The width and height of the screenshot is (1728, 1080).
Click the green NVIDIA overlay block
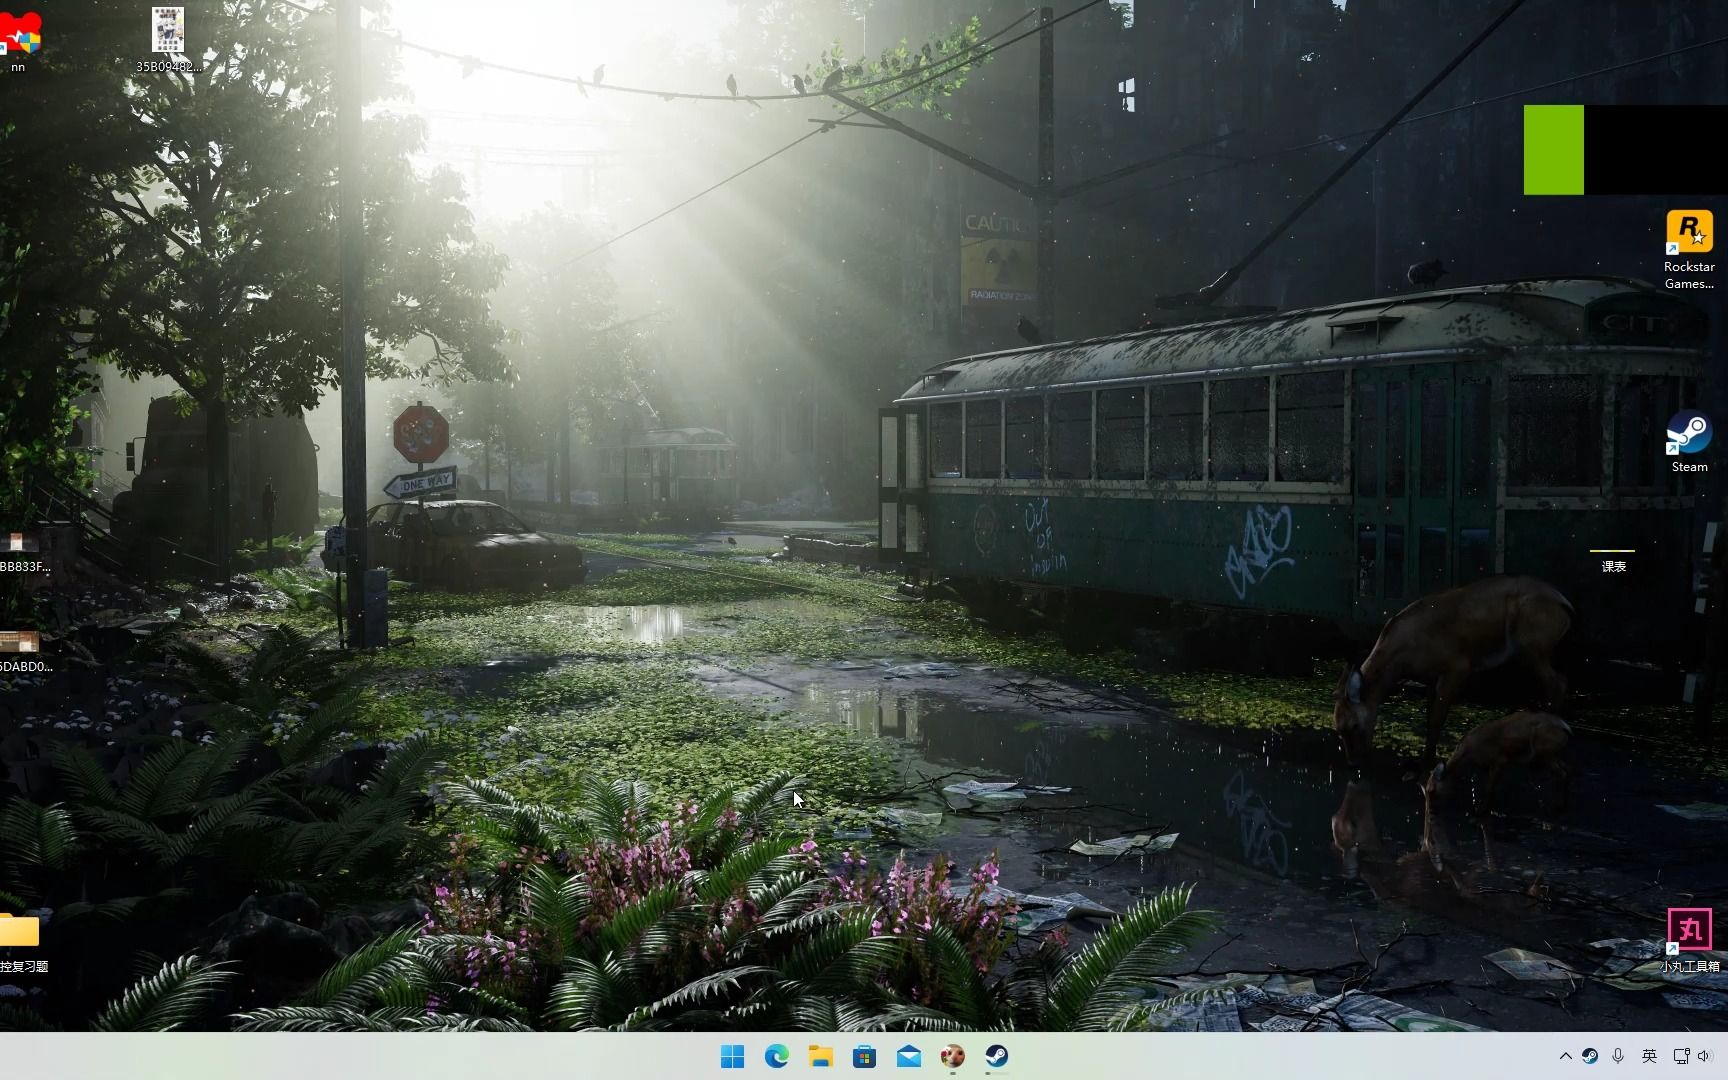click(x=1553, y=150)
